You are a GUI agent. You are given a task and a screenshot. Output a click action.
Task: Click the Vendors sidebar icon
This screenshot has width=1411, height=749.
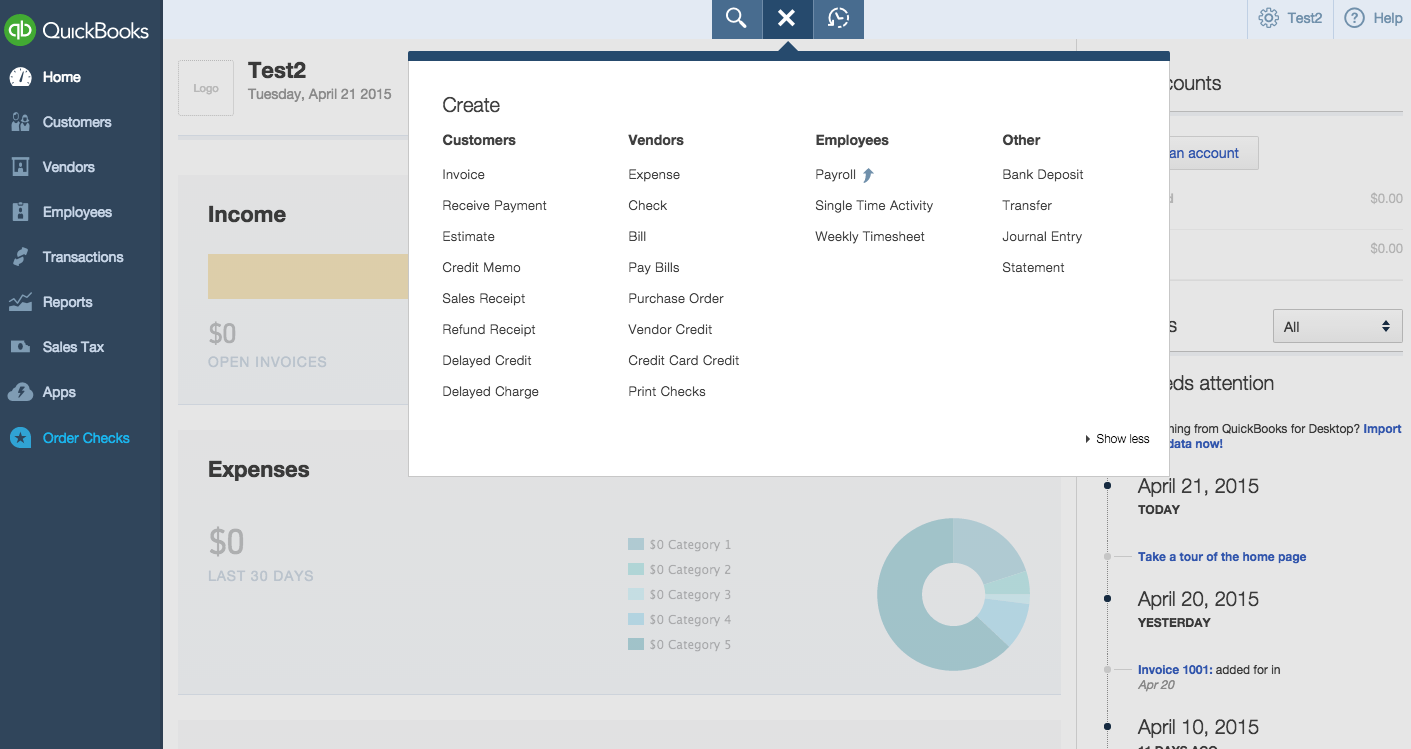pos(20,167)
